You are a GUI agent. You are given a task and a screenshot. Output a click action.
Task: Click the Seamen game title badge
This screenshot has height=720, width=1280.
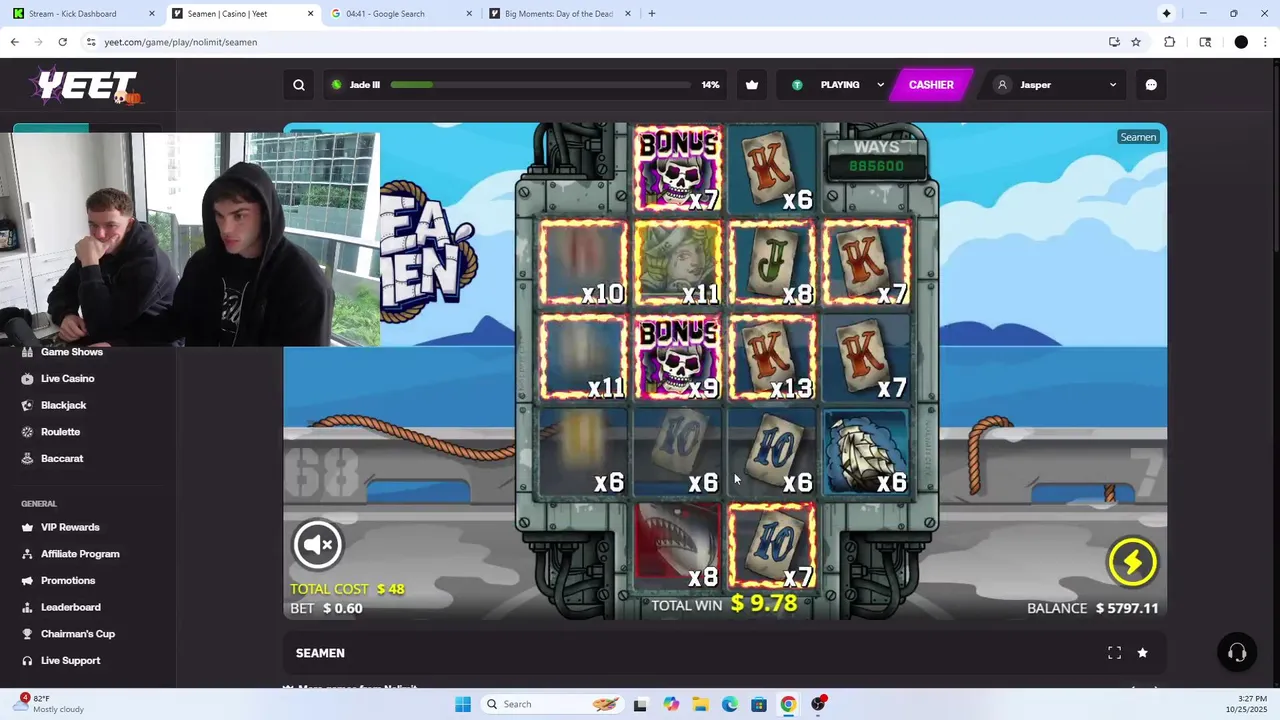click(x=1138, y=137)
